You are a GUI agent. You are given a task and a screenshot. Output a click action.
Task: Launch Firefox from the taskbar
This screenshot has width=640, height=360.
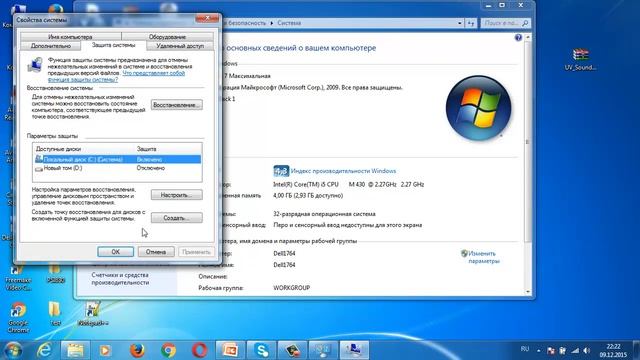[137, 350]
